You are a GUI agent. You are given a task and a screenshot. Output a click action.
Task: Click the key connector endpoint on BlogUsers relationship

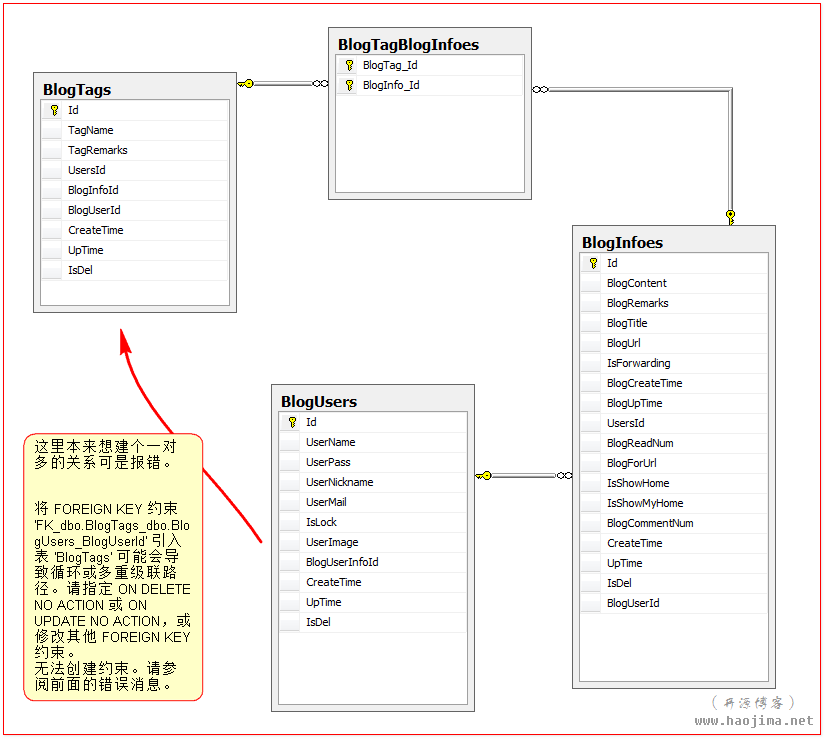point(484,475)
